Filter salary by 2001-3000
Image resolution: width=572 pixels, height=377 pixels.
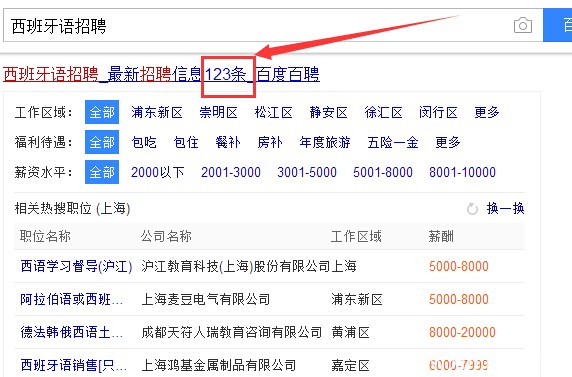[231, 172]
